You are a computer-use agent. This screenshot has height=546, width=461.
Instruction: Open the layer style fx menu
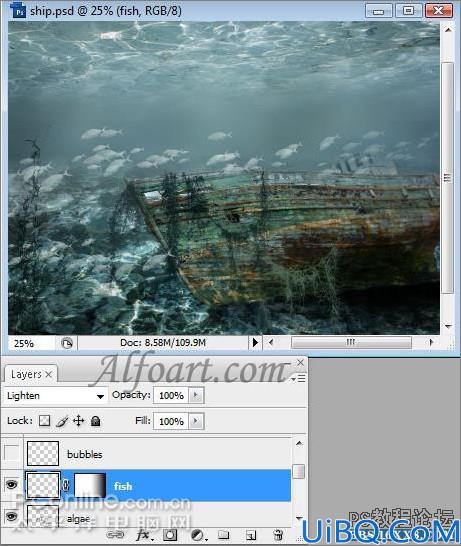143,535
